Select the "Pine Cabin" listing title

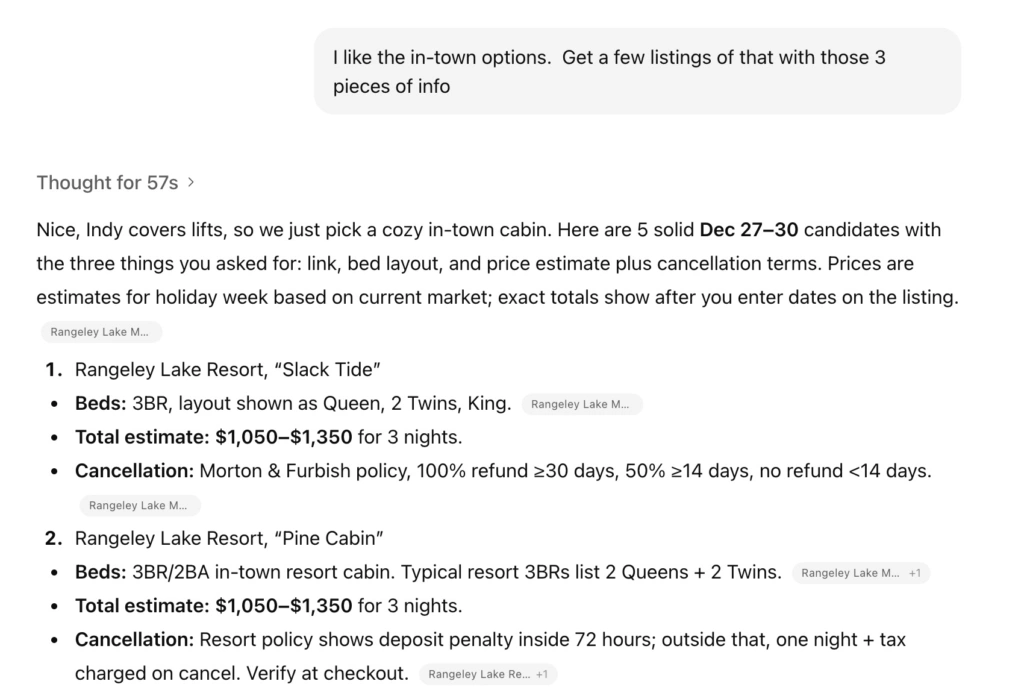229,538
